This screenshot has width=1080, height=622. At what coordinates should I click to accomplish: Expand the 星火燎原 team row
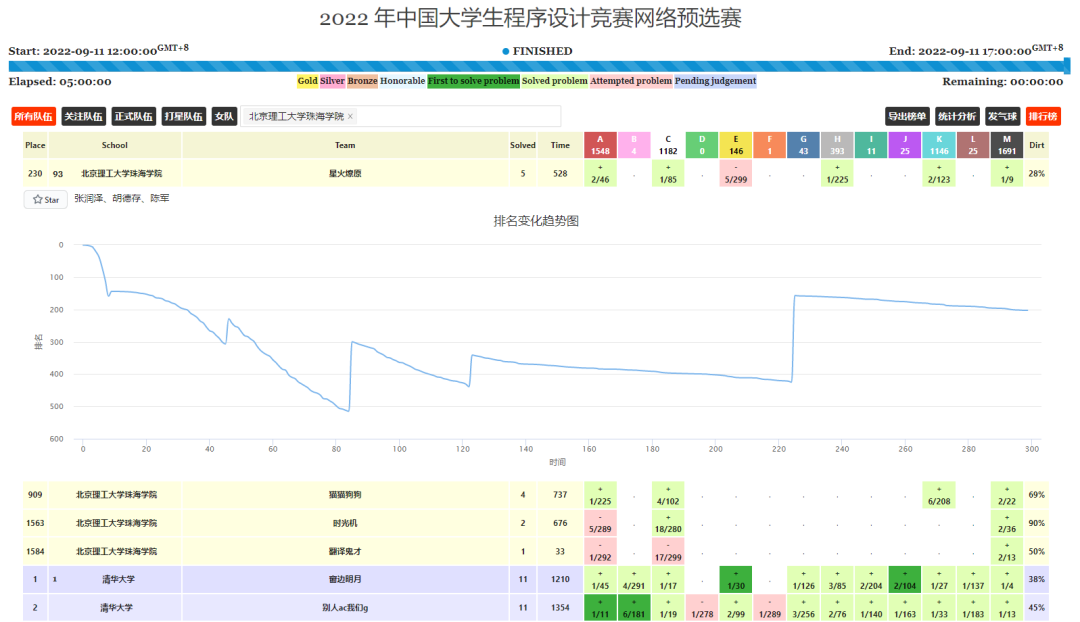coord(535,174)
